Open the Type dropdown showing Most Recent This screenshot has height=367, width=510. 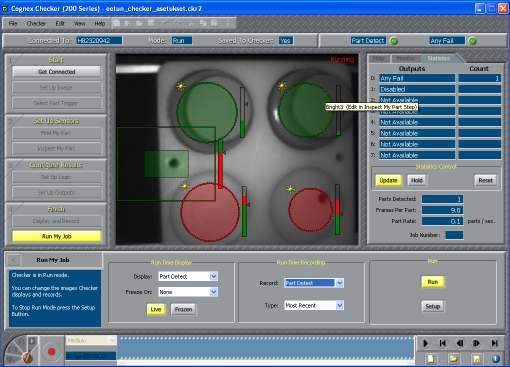[314, 305]
